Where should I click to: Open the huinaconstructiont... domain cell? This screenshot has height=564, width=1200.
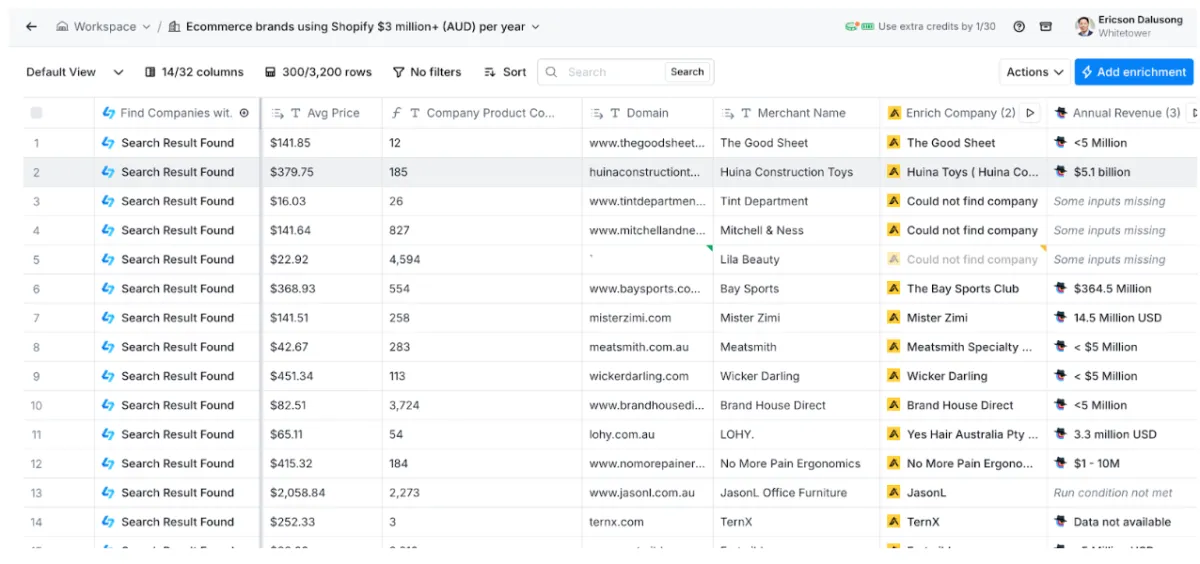click(x=647, y=172)
